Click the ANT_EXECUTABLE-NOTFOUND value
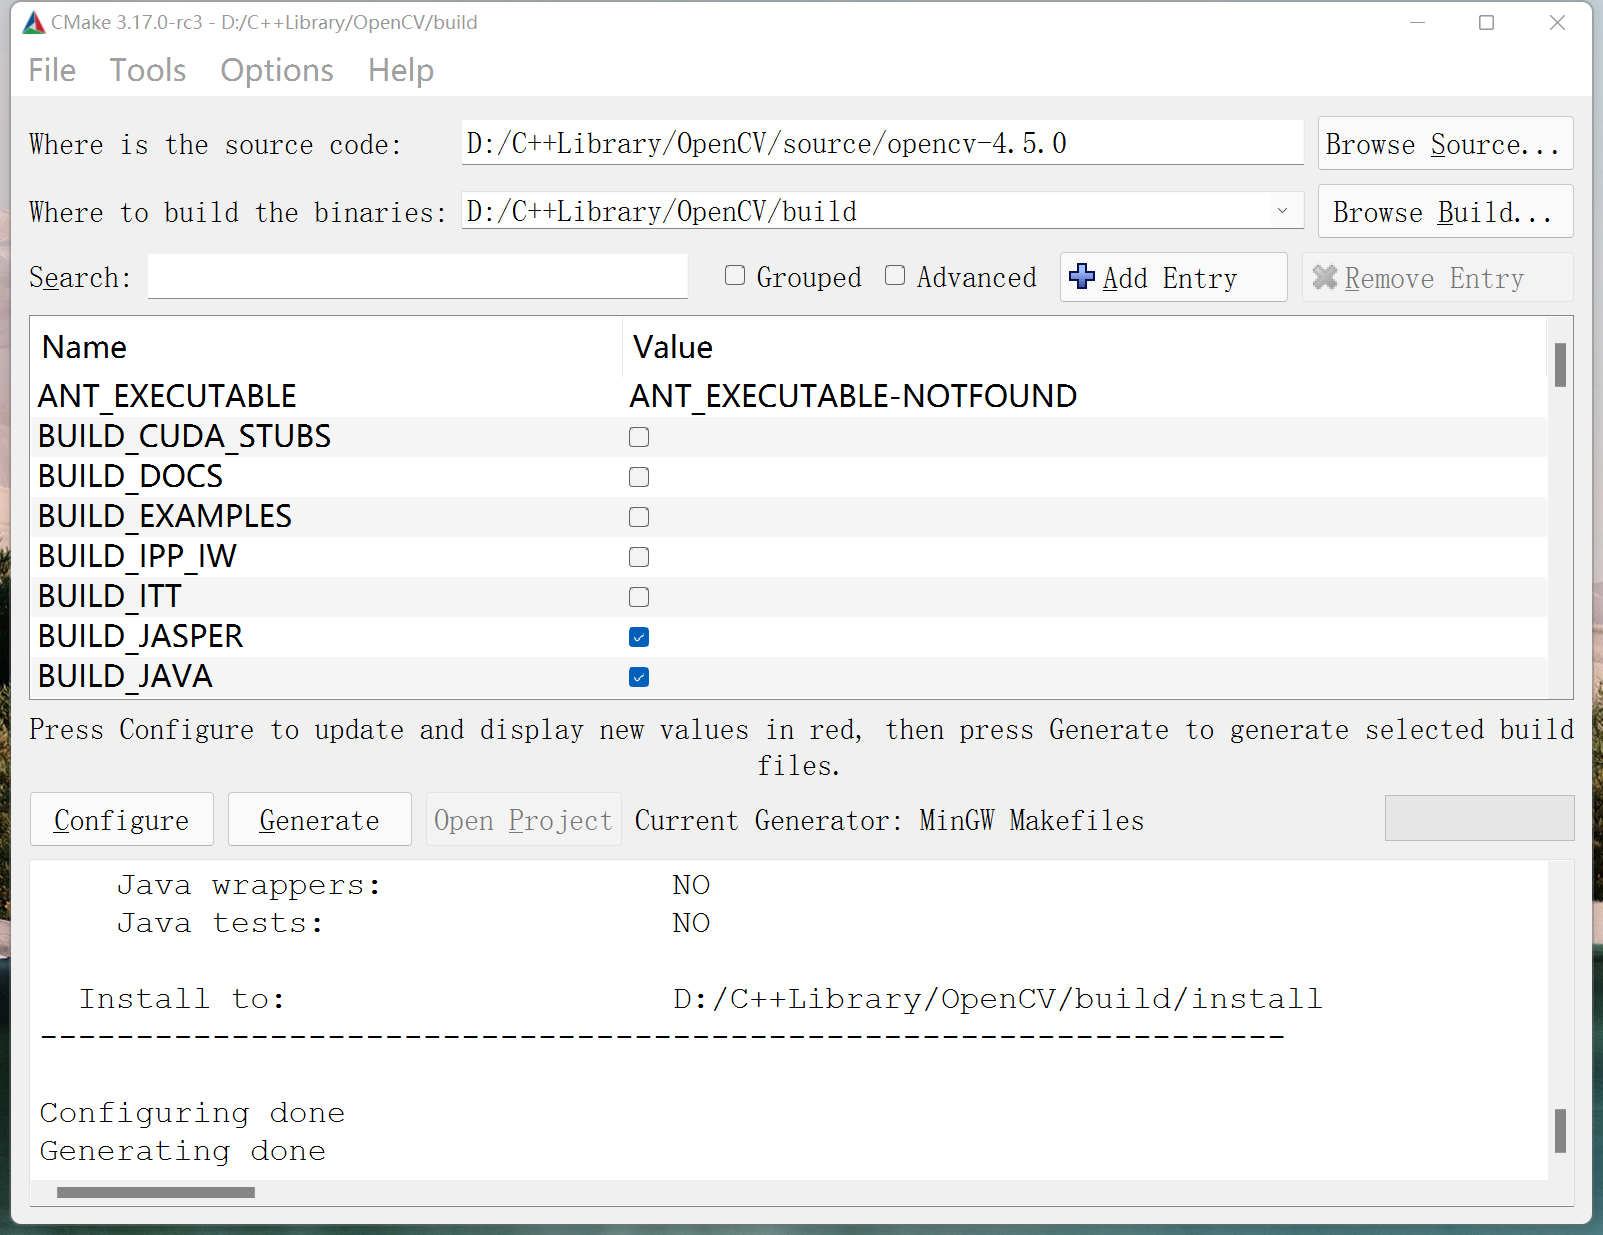Screen dimensions: 1603x1235 point(853,397)
